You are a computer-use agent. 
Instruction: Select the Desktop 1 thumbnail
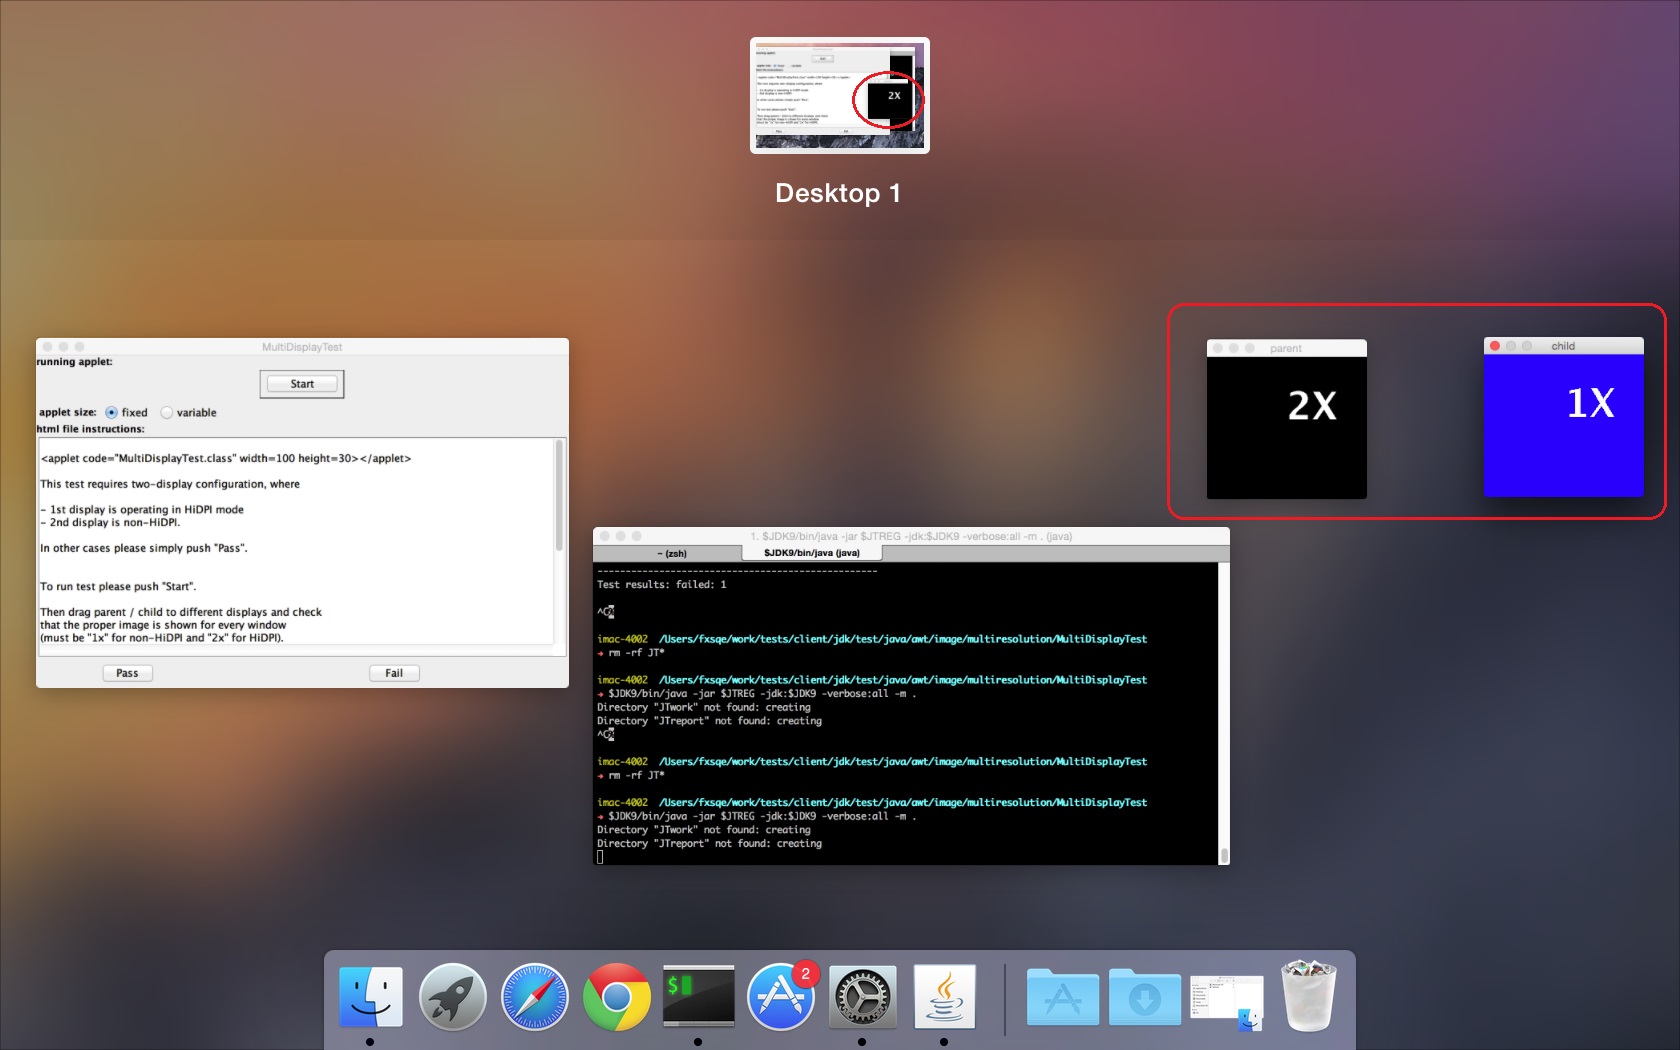click(839, 96)
